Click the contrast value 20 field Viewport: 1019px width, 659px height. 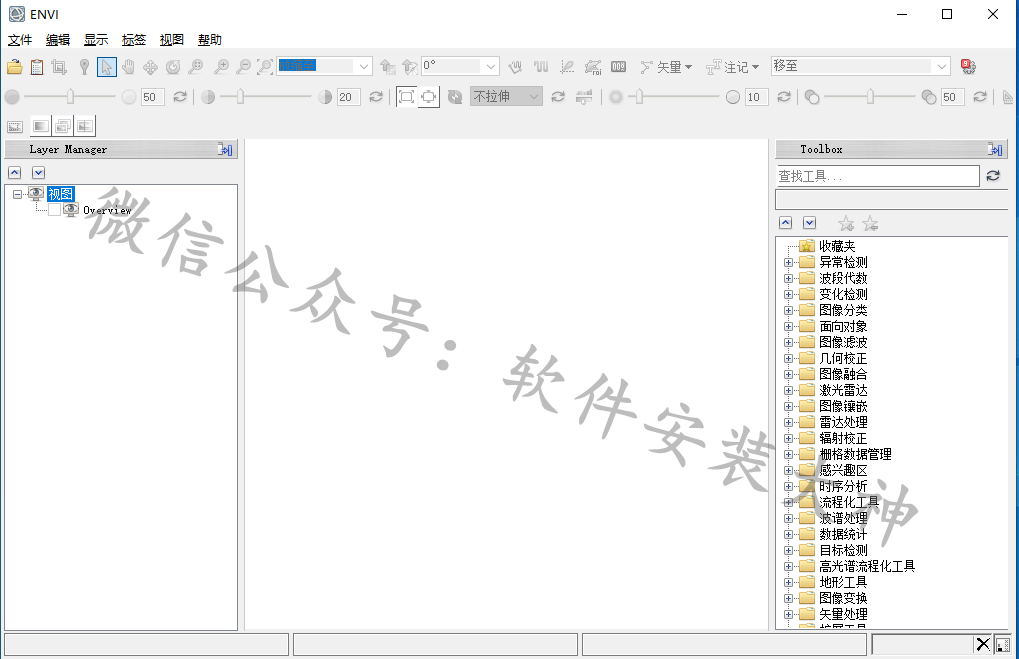[x=348, y=97]
